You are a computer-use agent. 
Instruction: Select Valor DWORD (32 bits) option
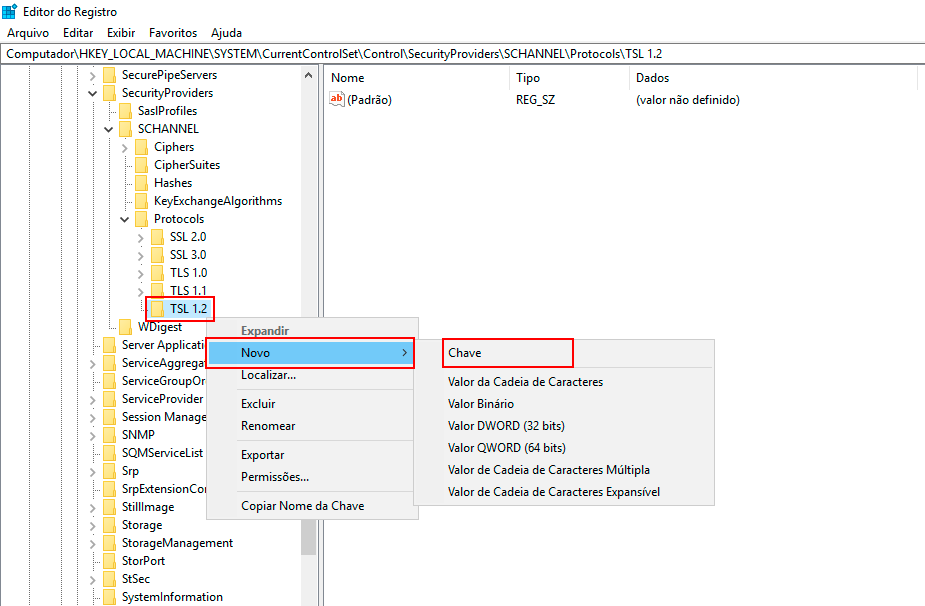pyautogui.click(x=506, y=426)
